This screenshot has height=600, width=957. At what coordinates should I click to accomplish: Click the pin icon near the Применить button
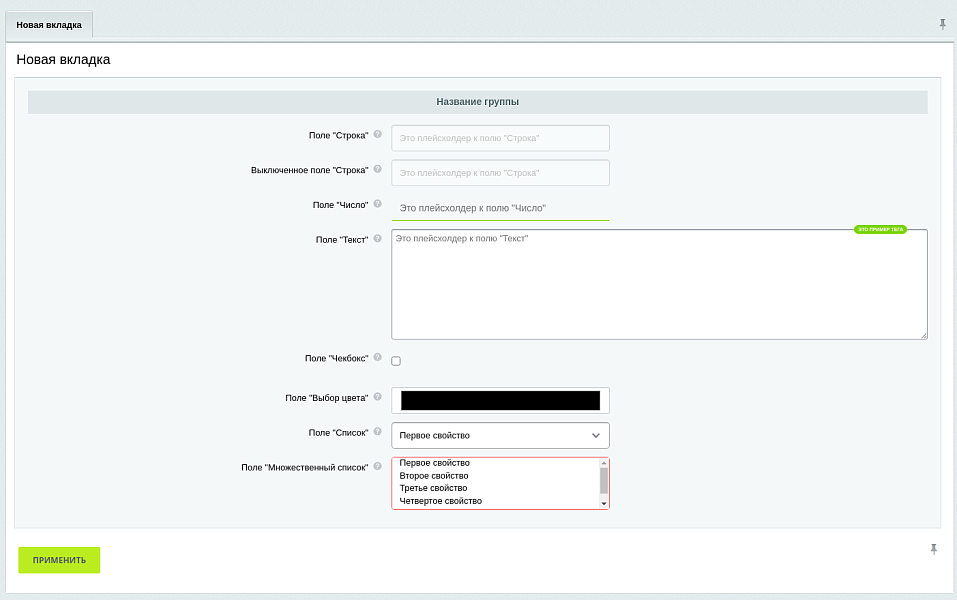[x=933, y=549]
